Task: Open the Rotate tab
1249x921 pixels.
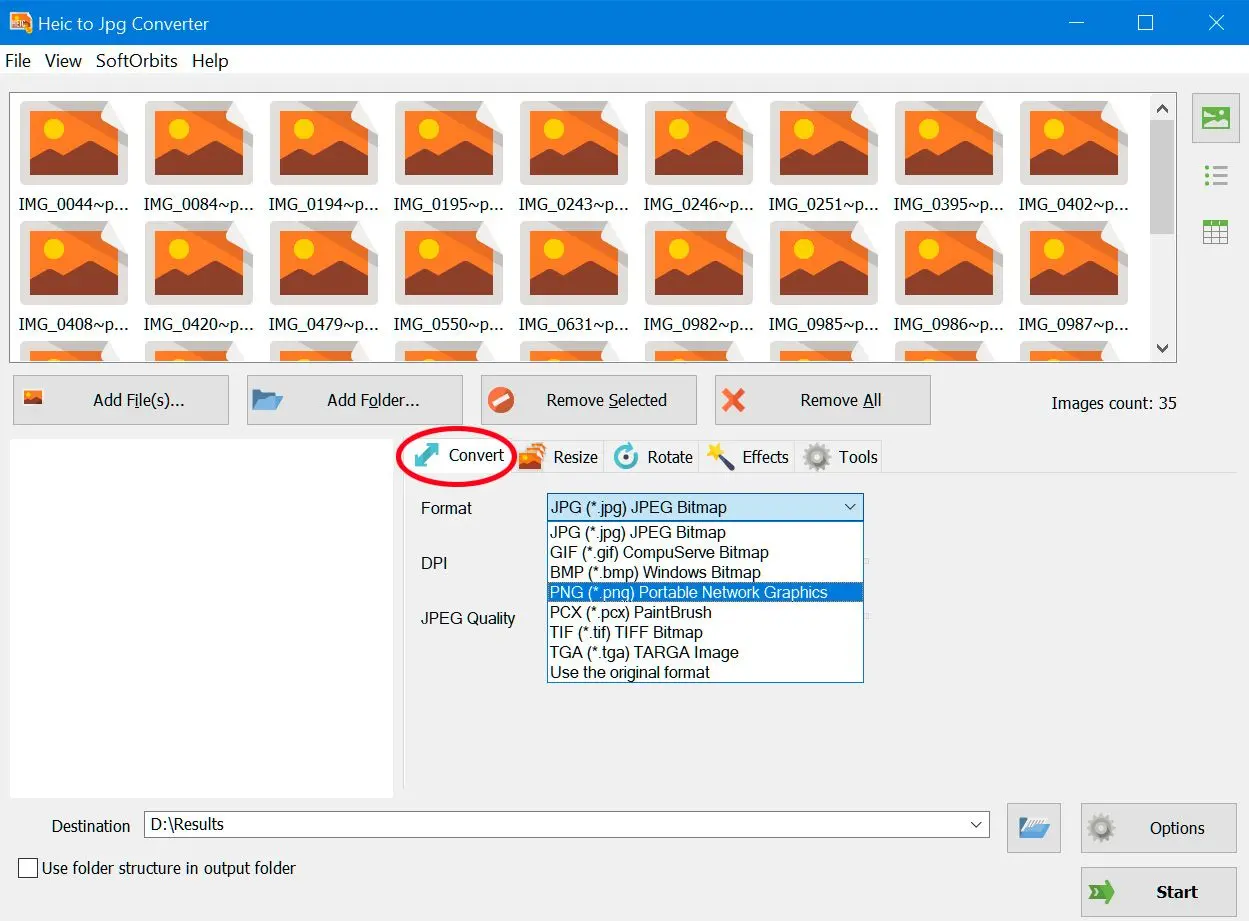Action: coord(653,457)
